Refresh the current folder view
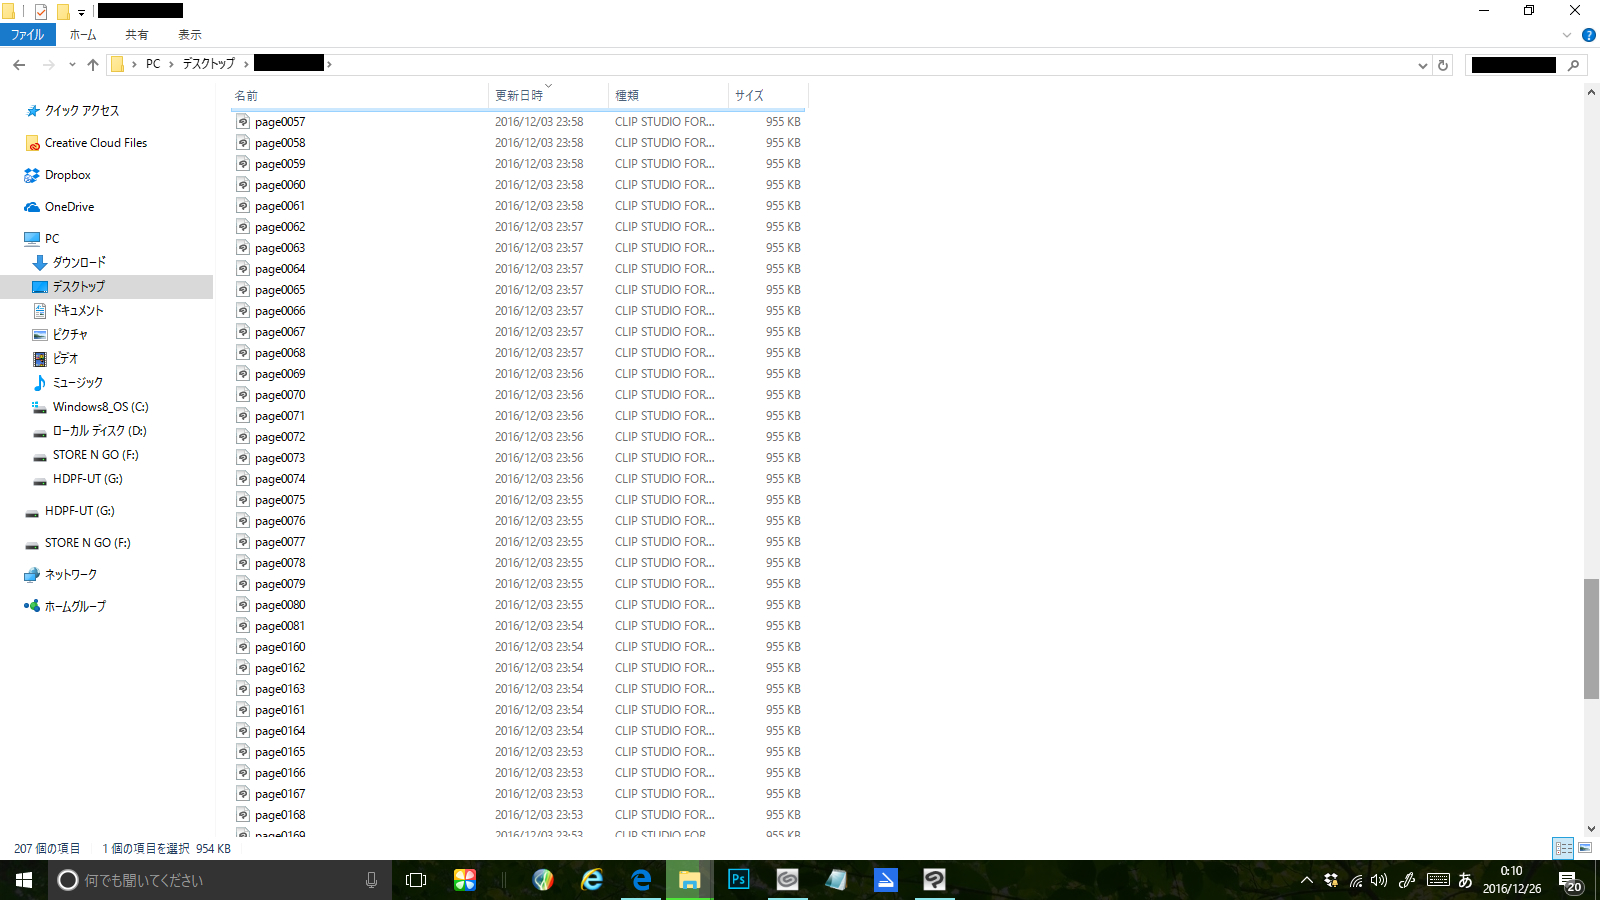 tap(1443, 65)
